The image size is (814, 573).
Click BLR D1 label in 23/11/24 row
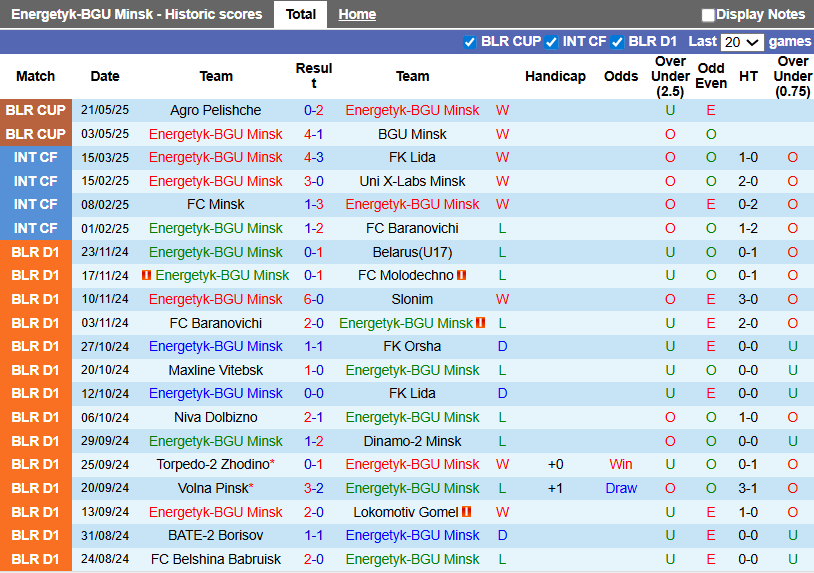pyautogui.click(x=35, y=252)
